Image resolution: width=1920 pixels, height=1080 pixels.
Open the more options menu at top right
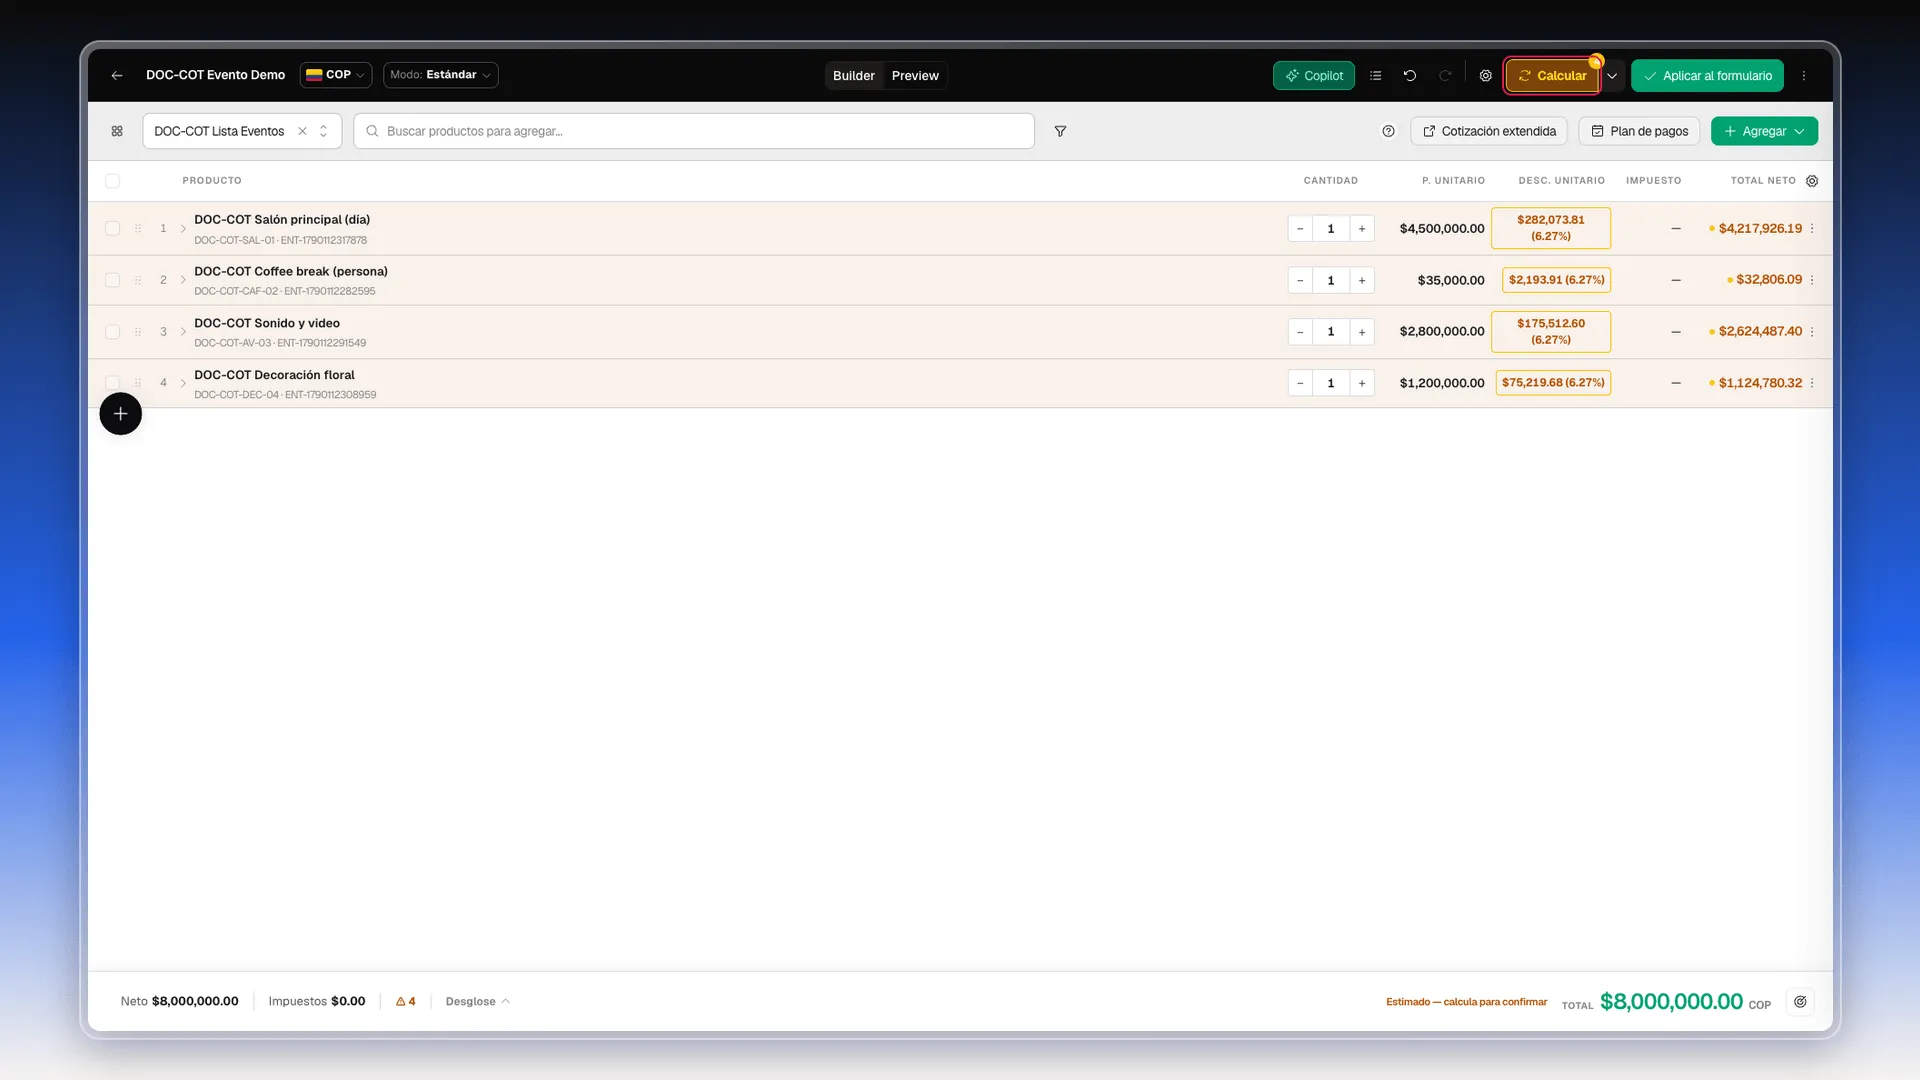pos(1804,76)
